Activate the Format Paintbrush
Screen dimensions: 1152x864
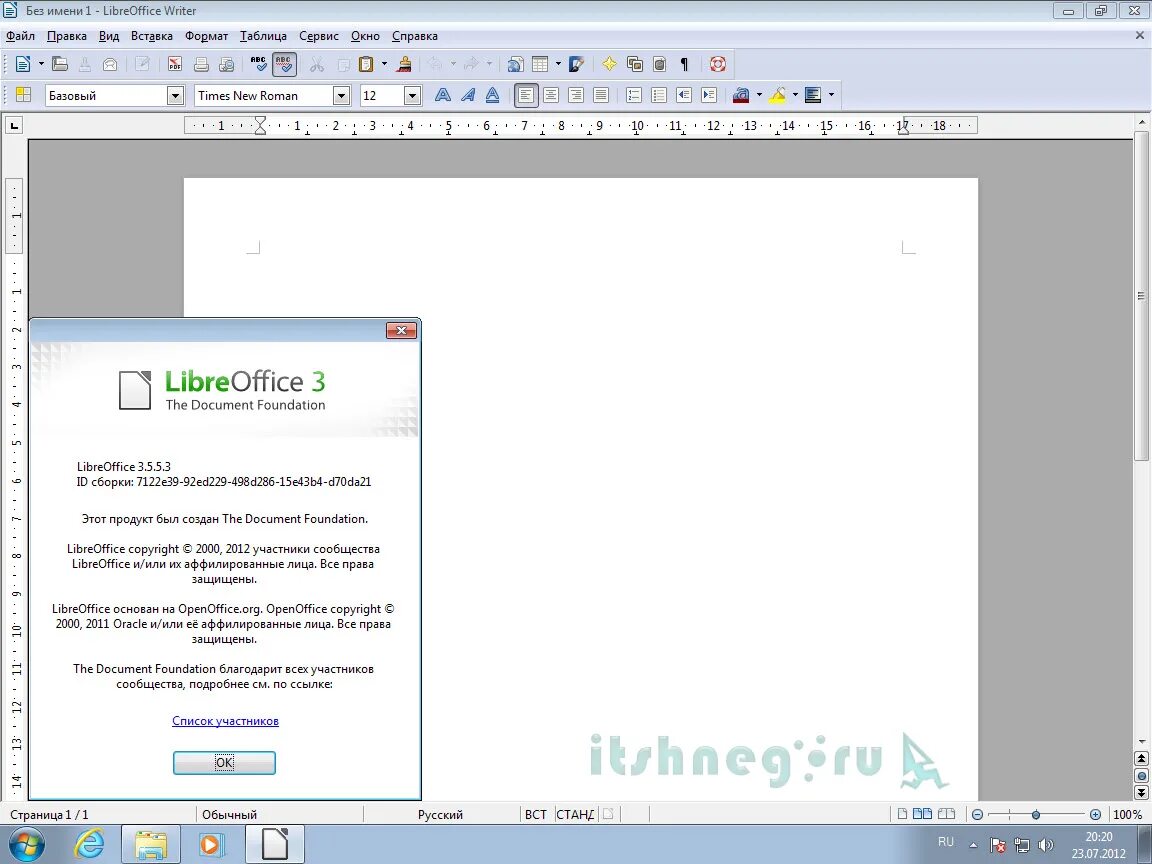point(404,64)
